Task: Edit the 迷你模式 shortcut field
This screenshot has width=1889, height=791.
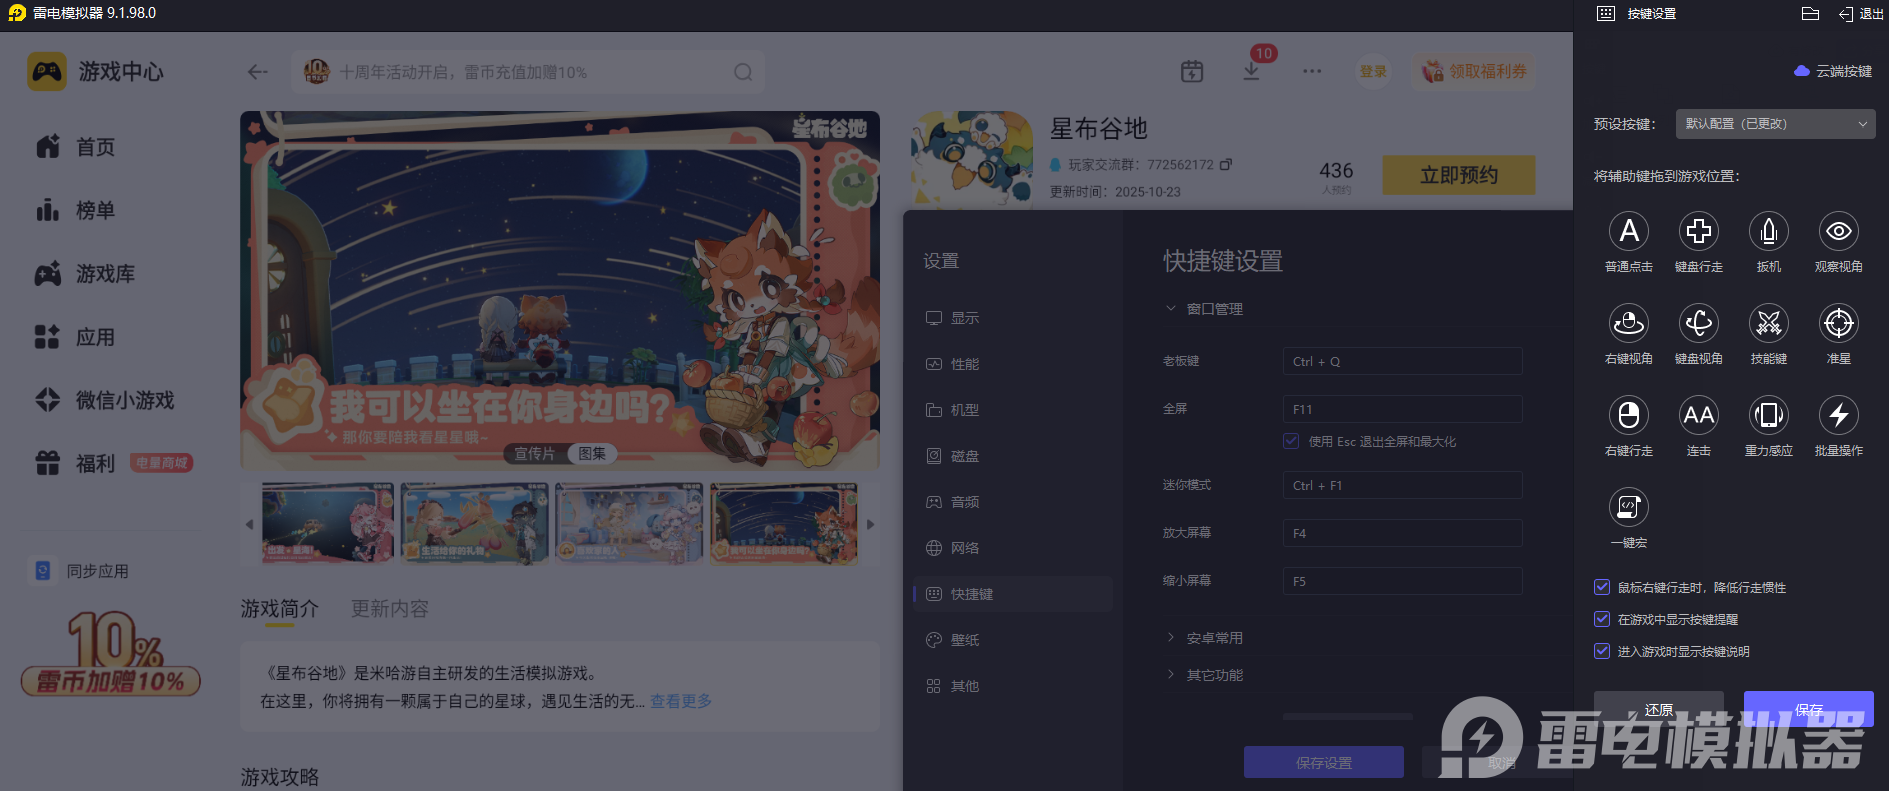Action: point(1403,485)
